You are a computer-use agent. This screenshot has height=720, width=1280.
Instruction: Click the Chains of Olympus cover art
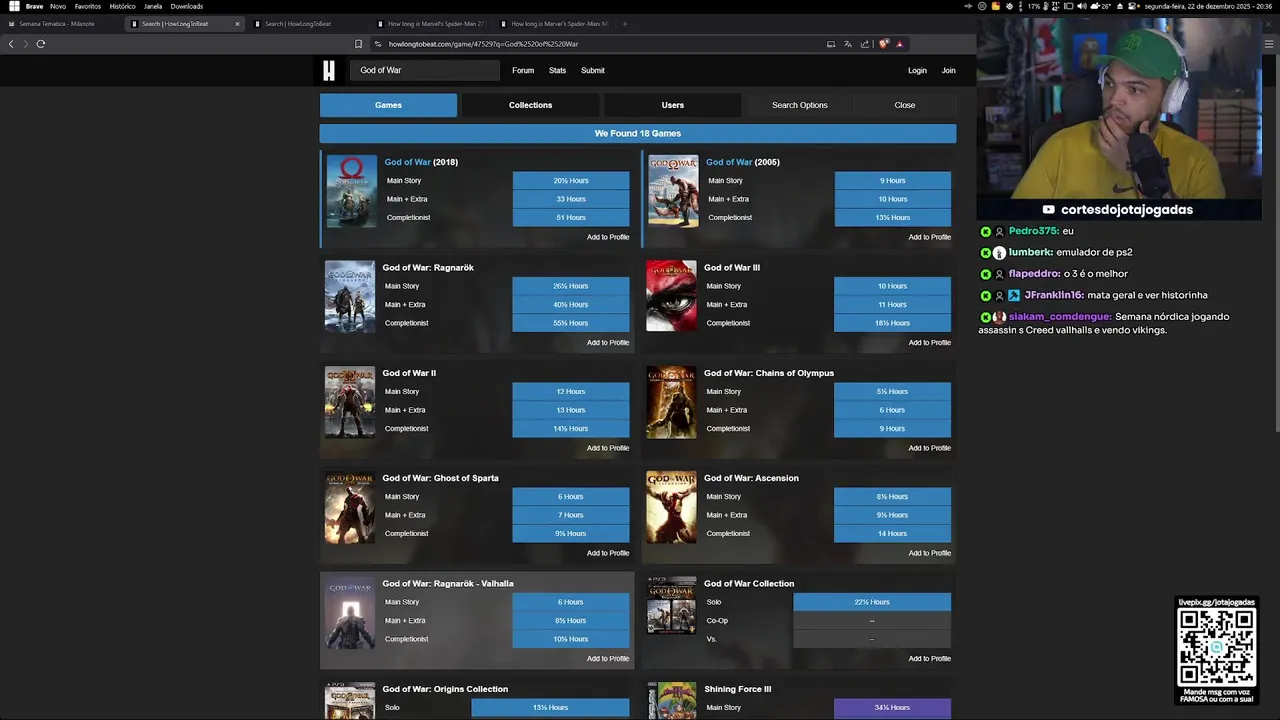tap(671, 402)
